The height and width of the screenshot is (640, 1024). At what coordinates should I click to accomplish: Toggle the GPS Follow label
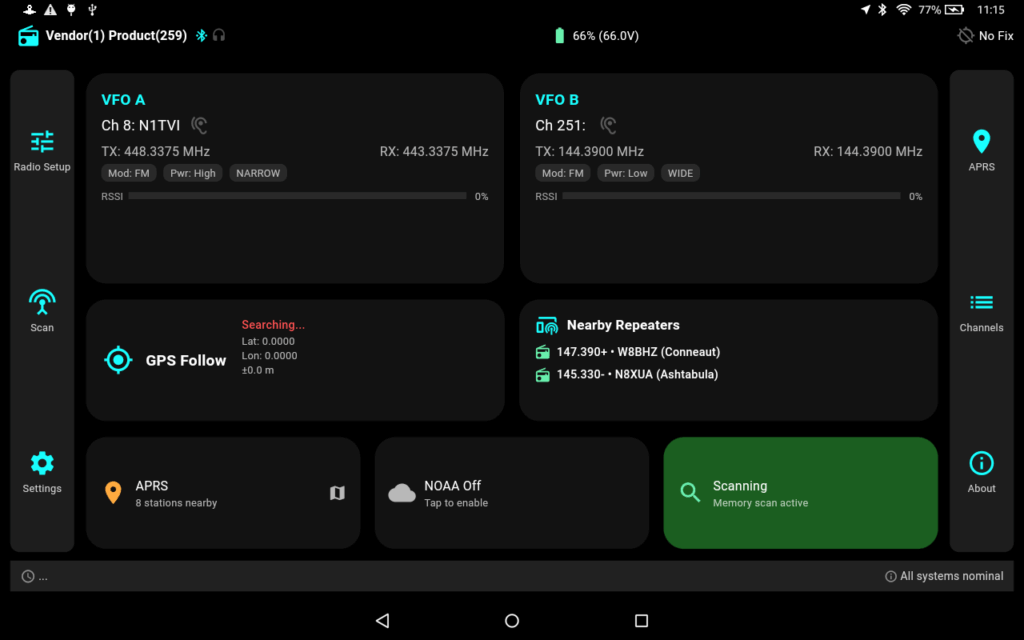[185, 360]
